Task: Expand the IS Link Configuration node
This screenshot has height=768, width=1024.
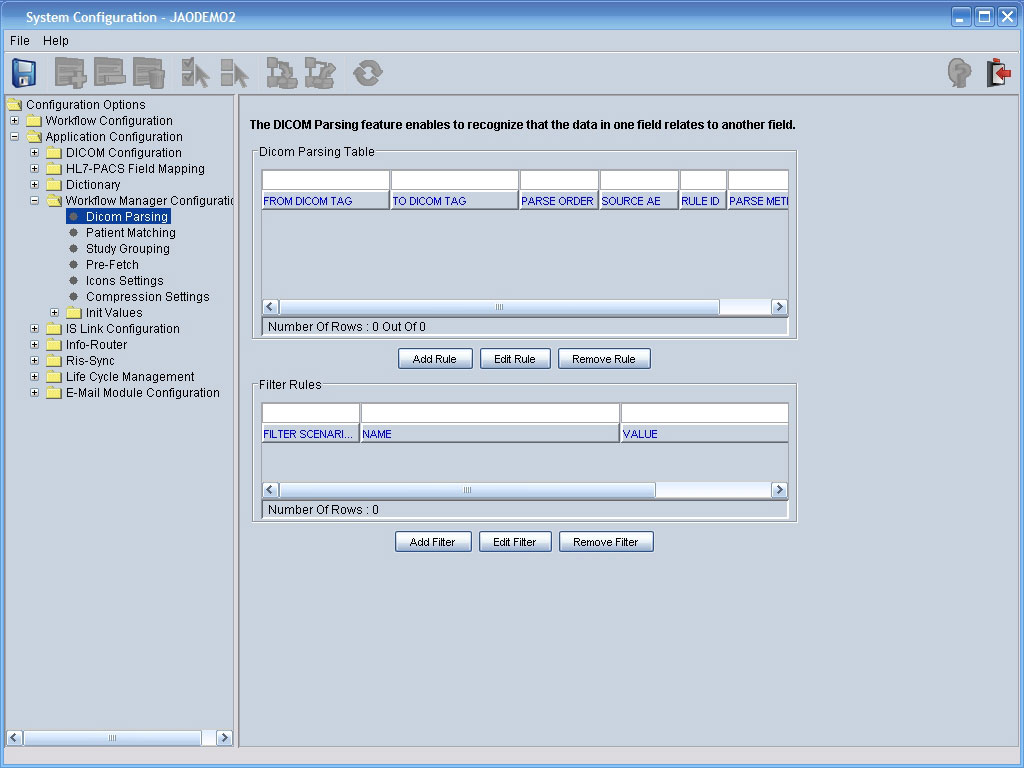Action: (x=35, y=328)
